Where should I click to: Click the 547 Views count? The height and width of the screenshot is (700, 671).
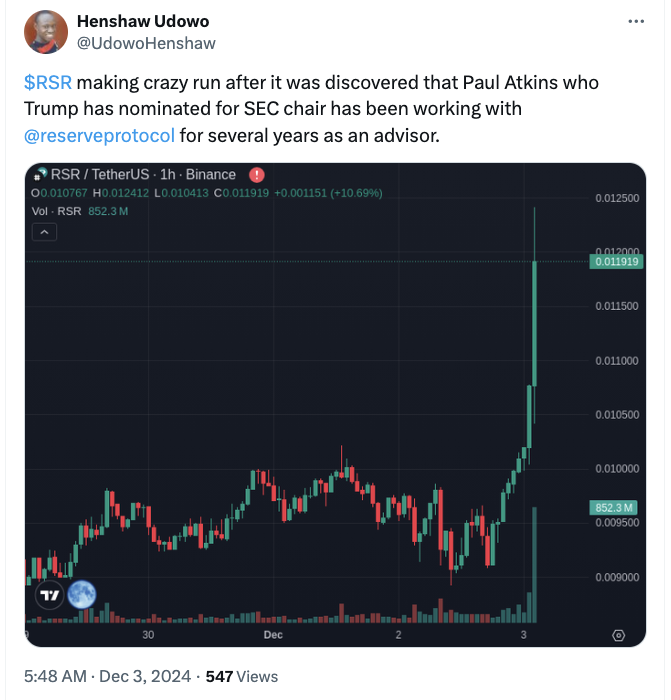[x=242, y=676]
